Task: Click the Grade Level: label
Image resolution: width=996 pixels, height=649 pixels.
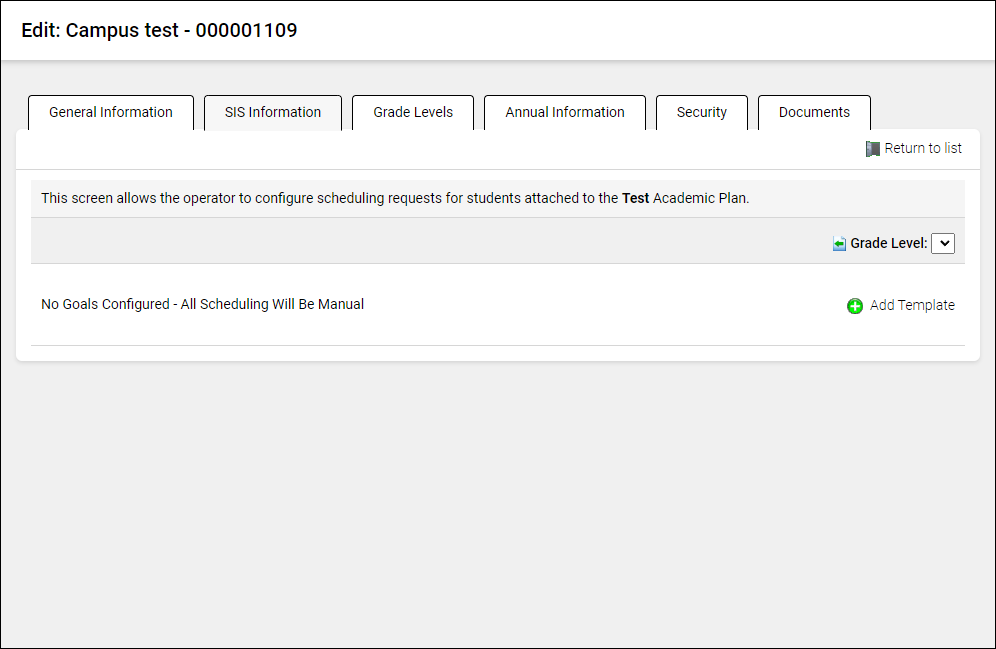Action: click(x=889, y=243)
